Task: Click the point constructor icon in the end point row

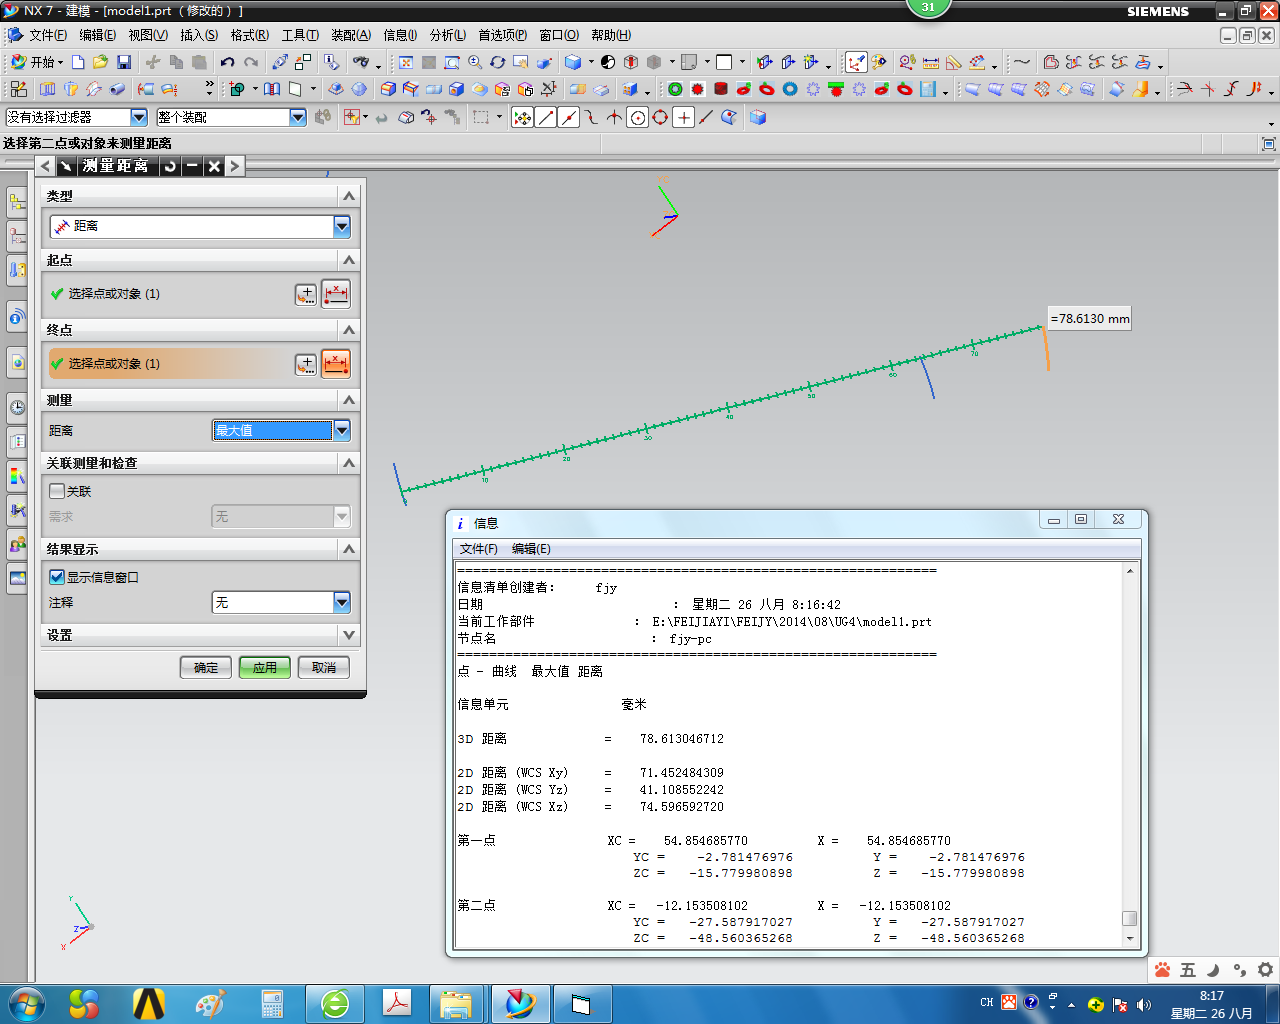Action: pyautogui.click(x=306, y=364)
